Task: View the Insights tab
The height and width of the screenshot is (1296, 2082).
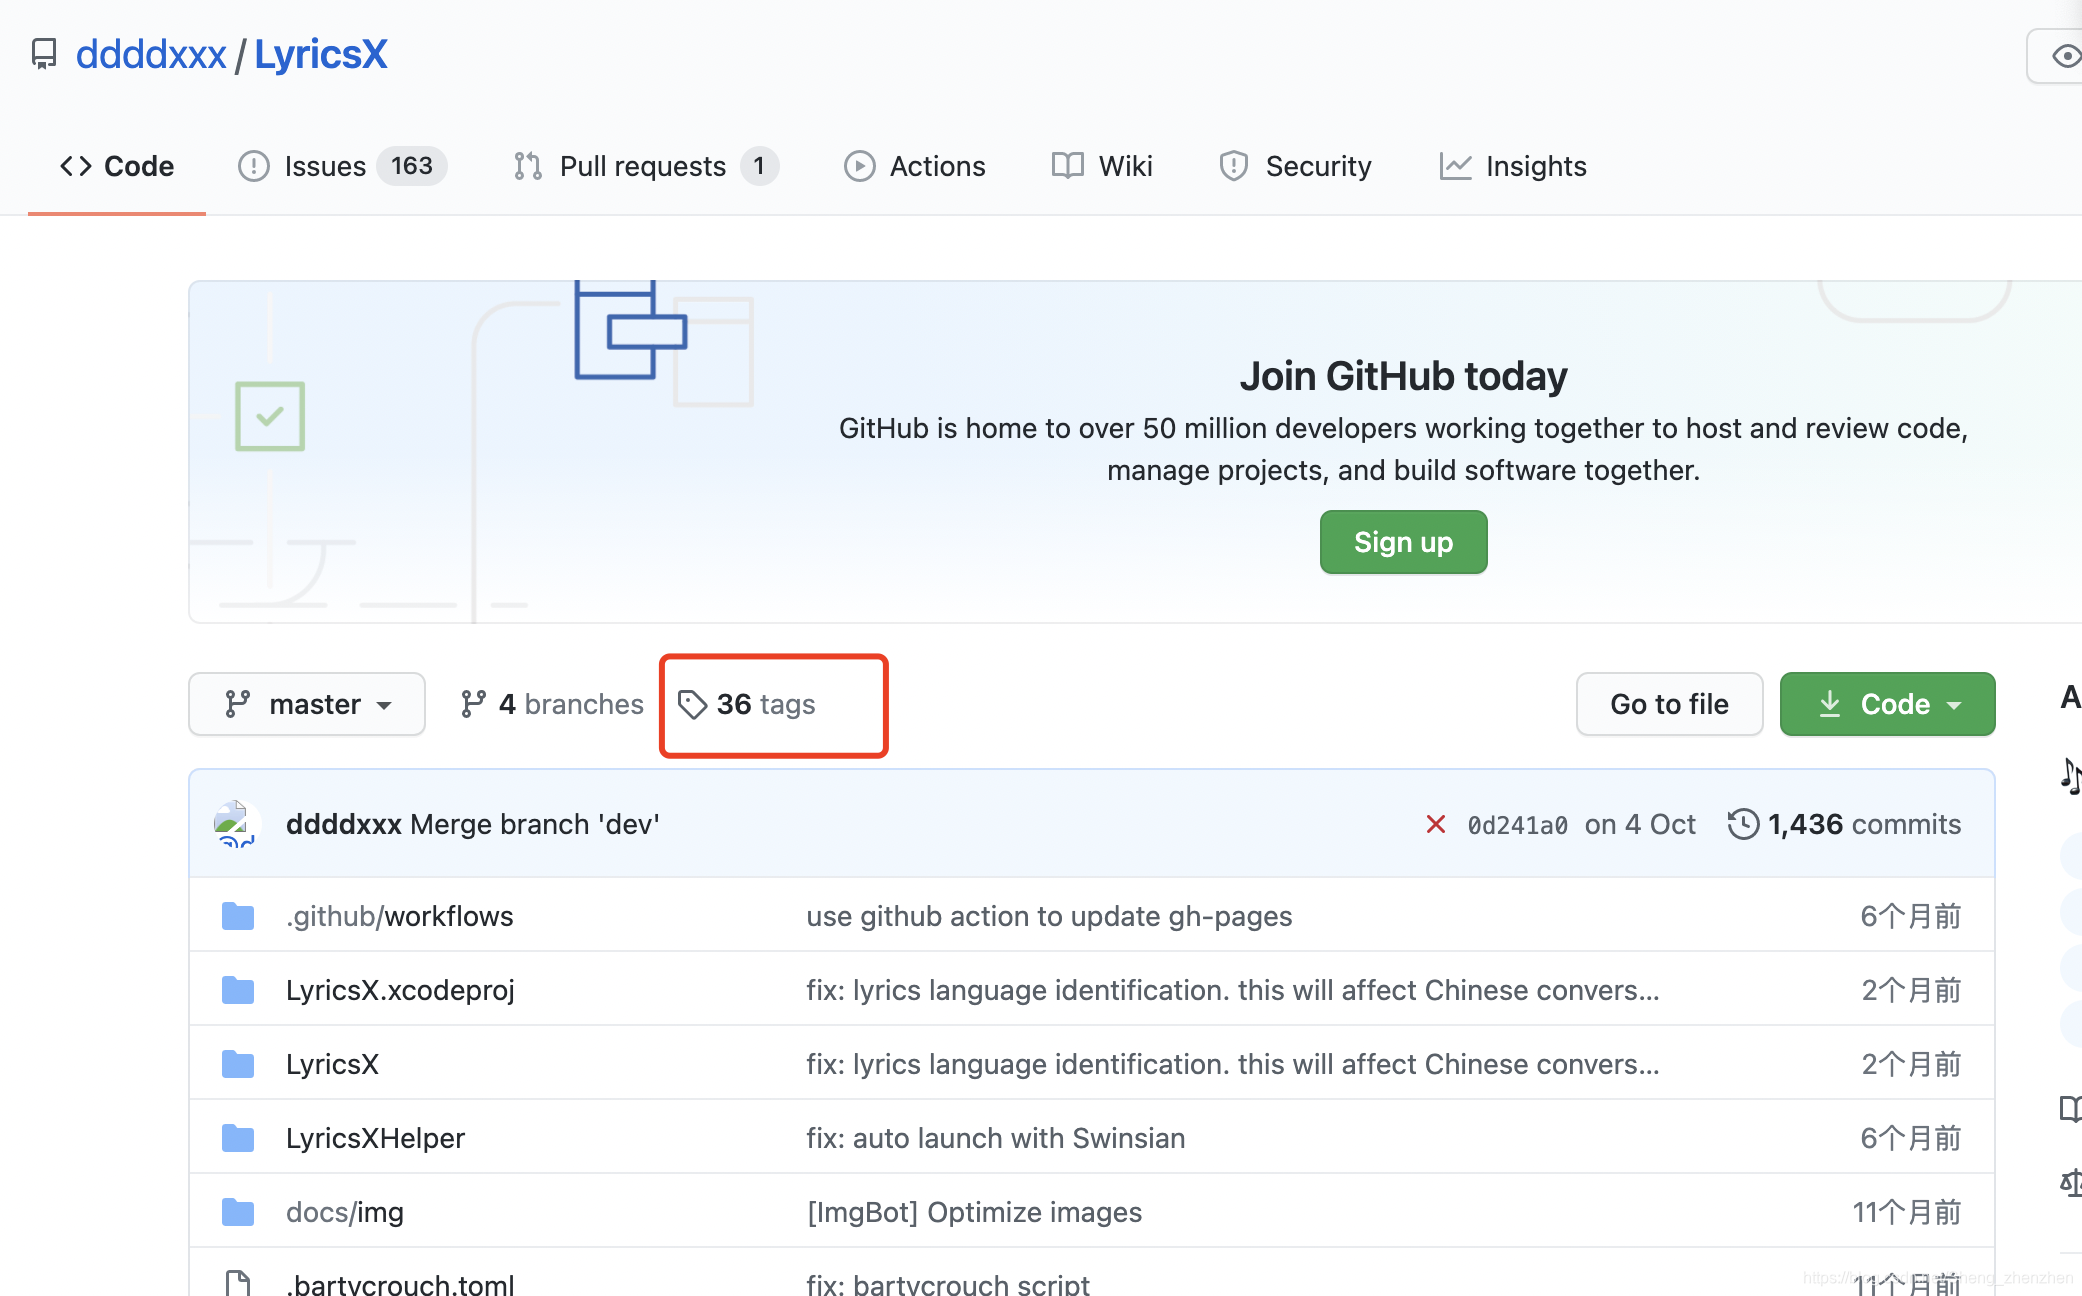Action: (x=1512, y=166)
